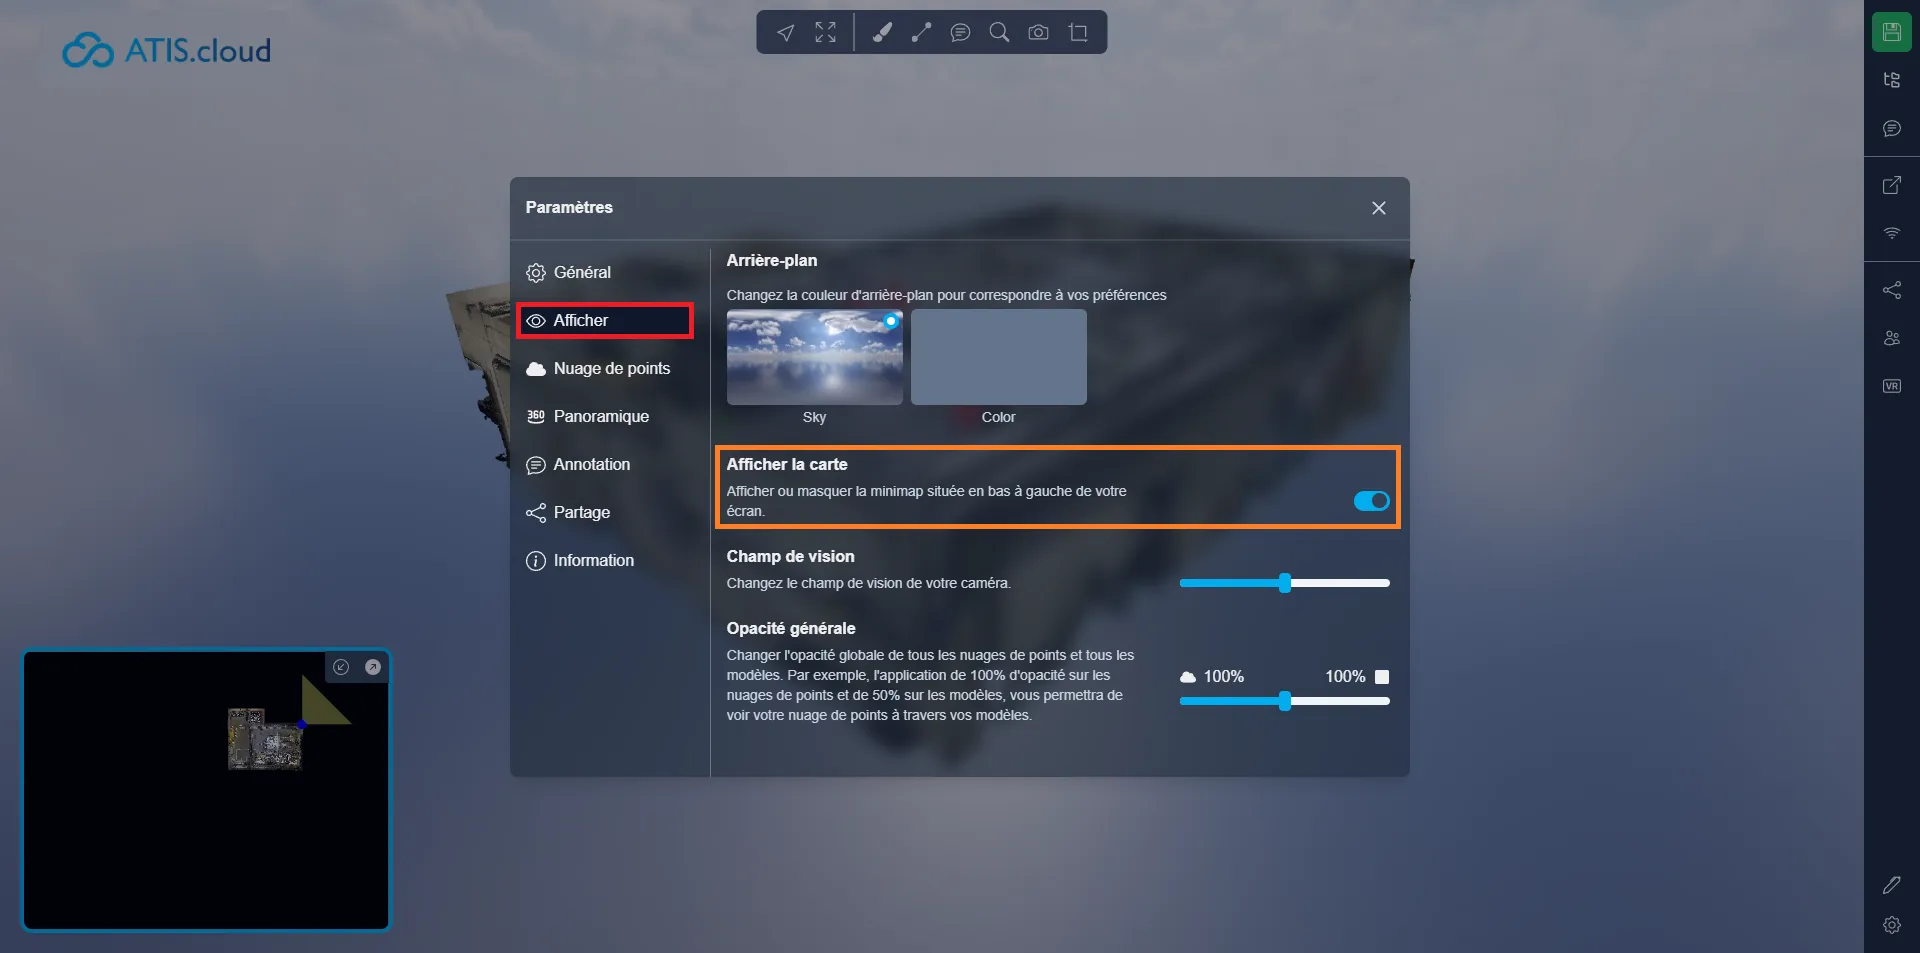Viewport: 1920px width, 953px height.
Task: Click the Arrière-plan heading
Action: (772, 260)
